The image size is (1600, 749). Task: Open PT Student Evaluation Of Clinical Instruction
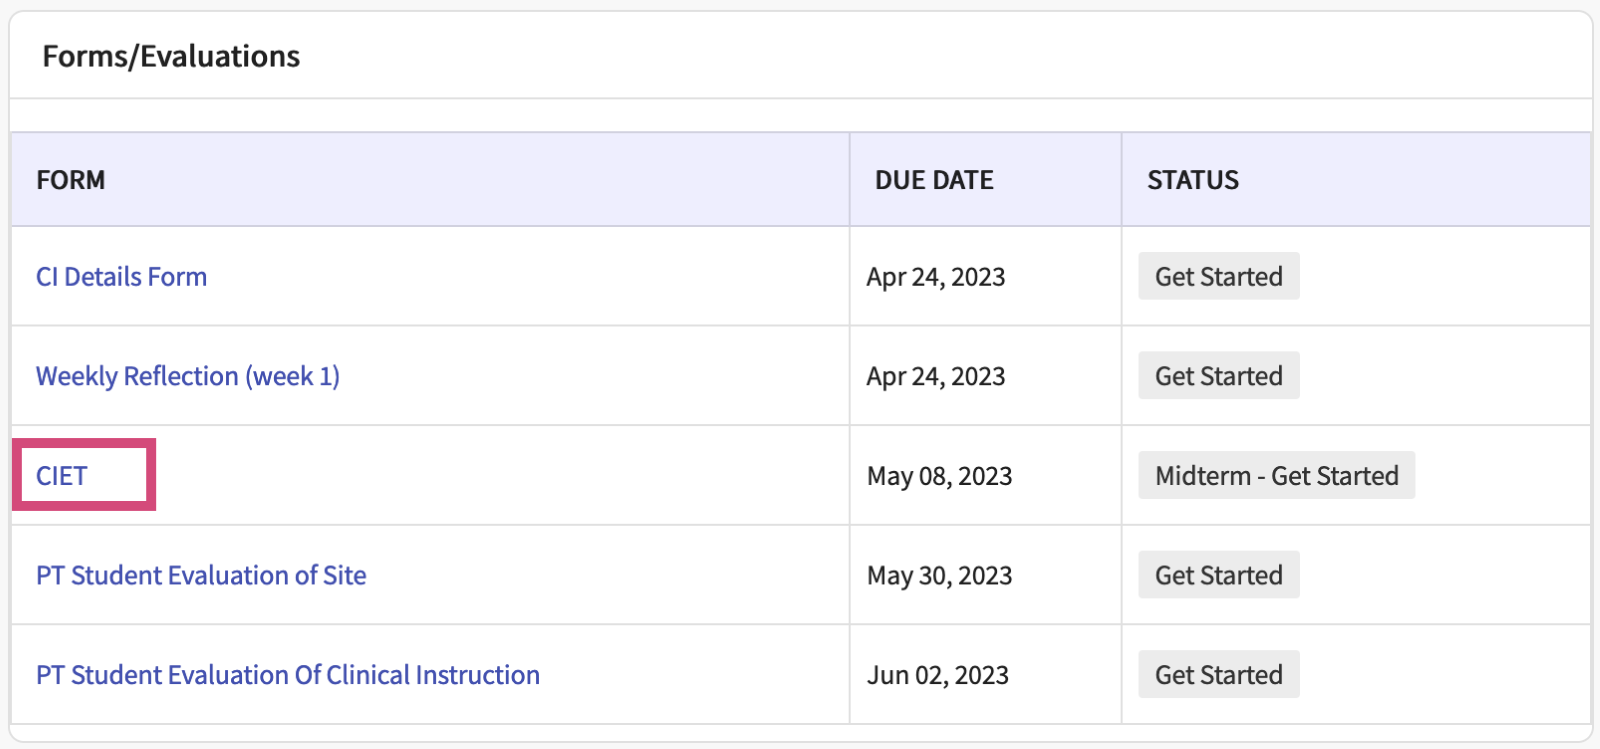click(288, 675)
